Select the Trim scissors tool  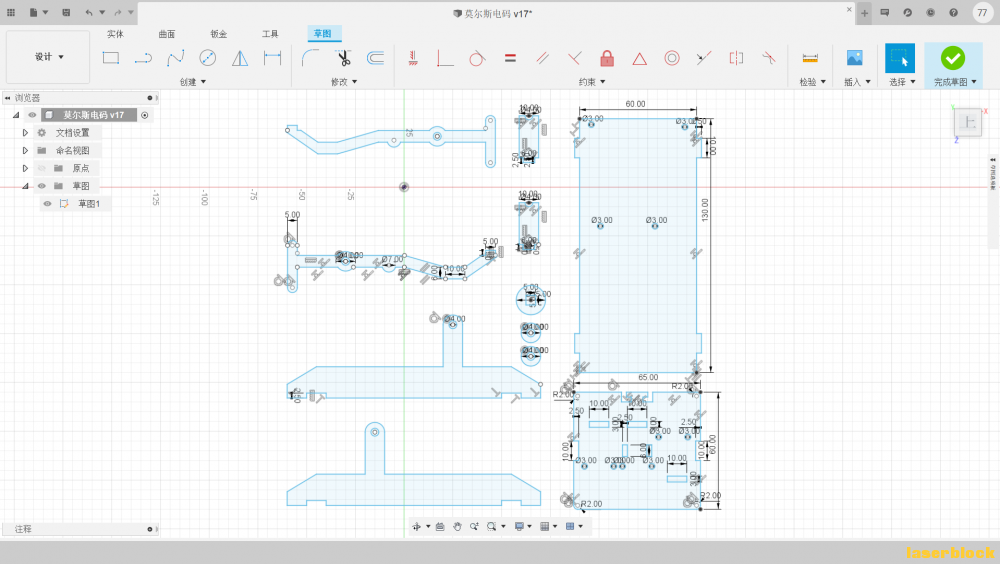344,58
